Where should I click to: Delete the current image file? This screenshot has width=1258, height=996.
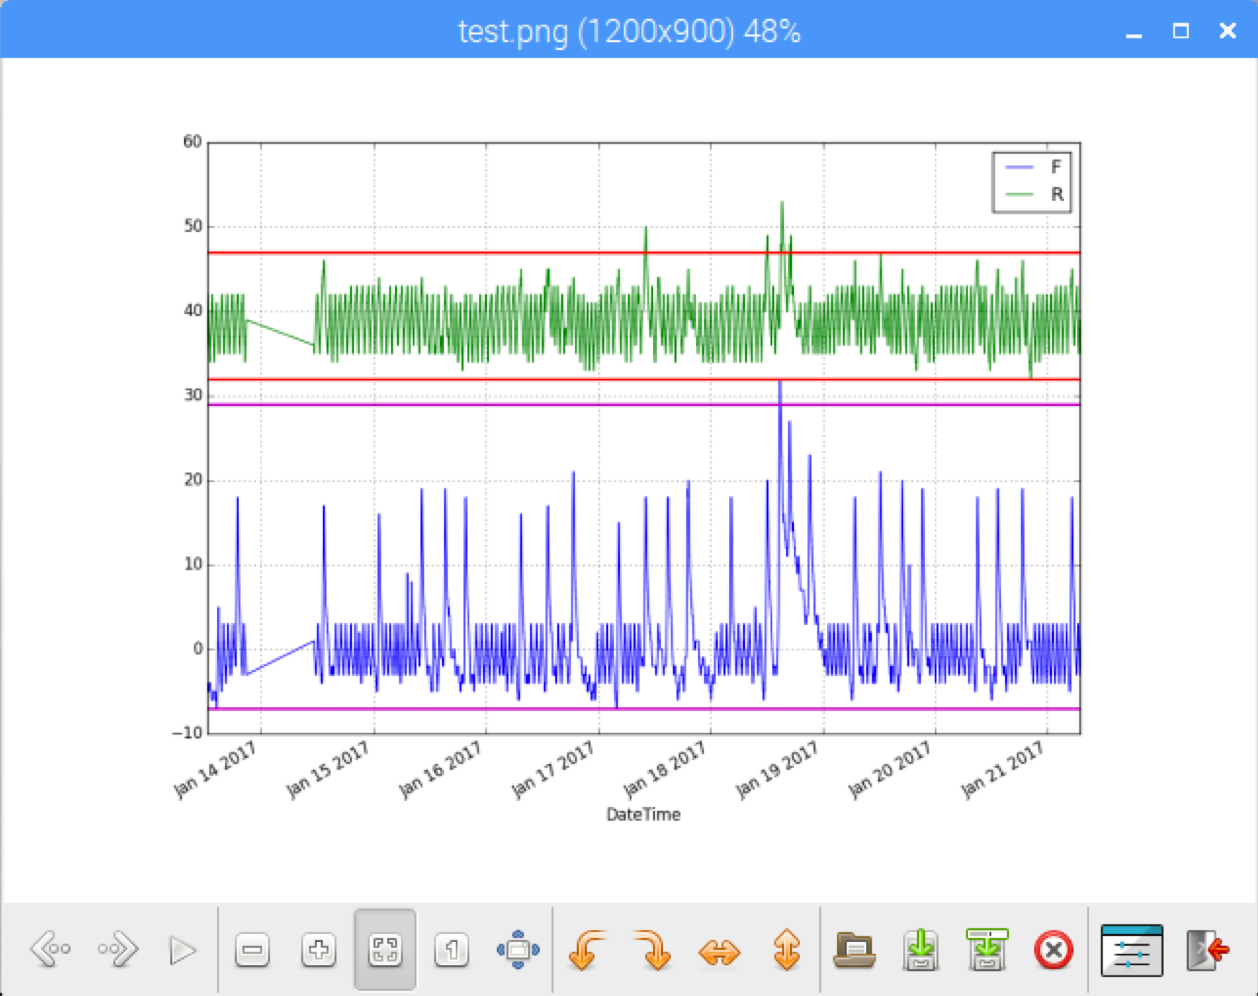[1053, 951]
